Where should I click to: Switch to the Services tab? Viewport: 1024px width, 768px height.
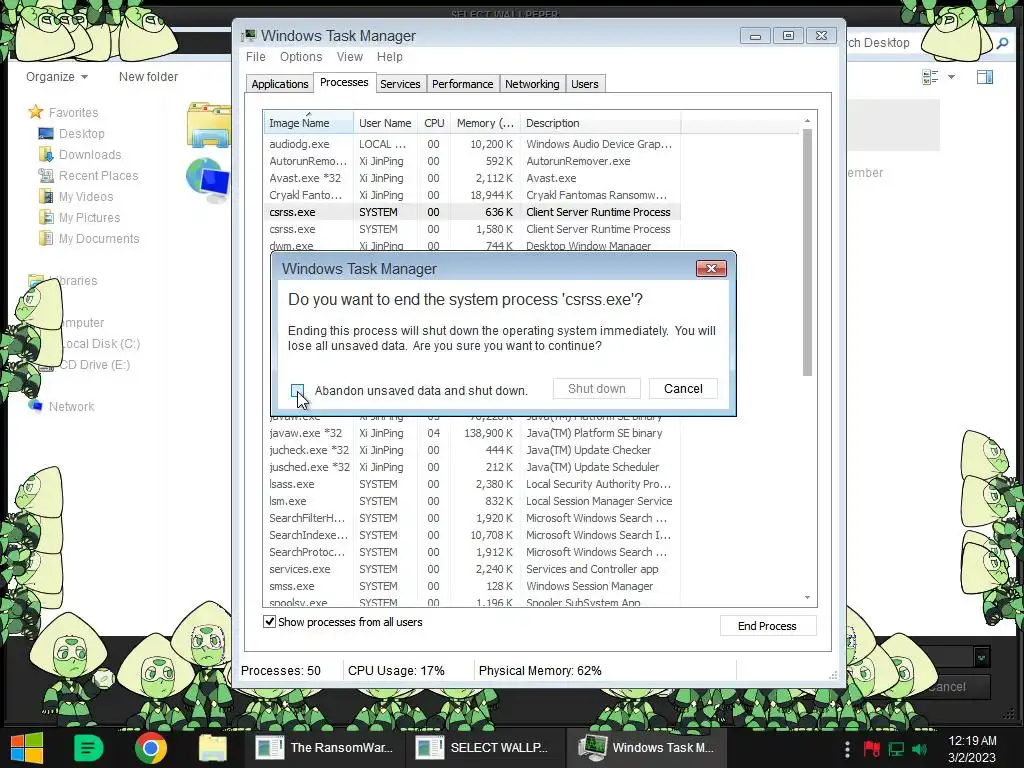click(400, 84)
